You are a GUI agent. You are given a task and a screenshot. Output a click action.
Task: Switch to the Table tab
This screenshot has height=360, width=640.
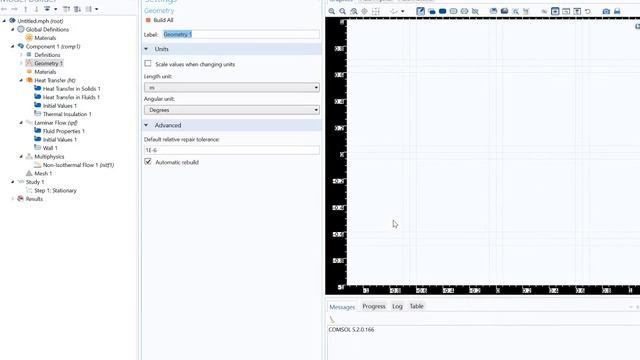click(416, 307)
